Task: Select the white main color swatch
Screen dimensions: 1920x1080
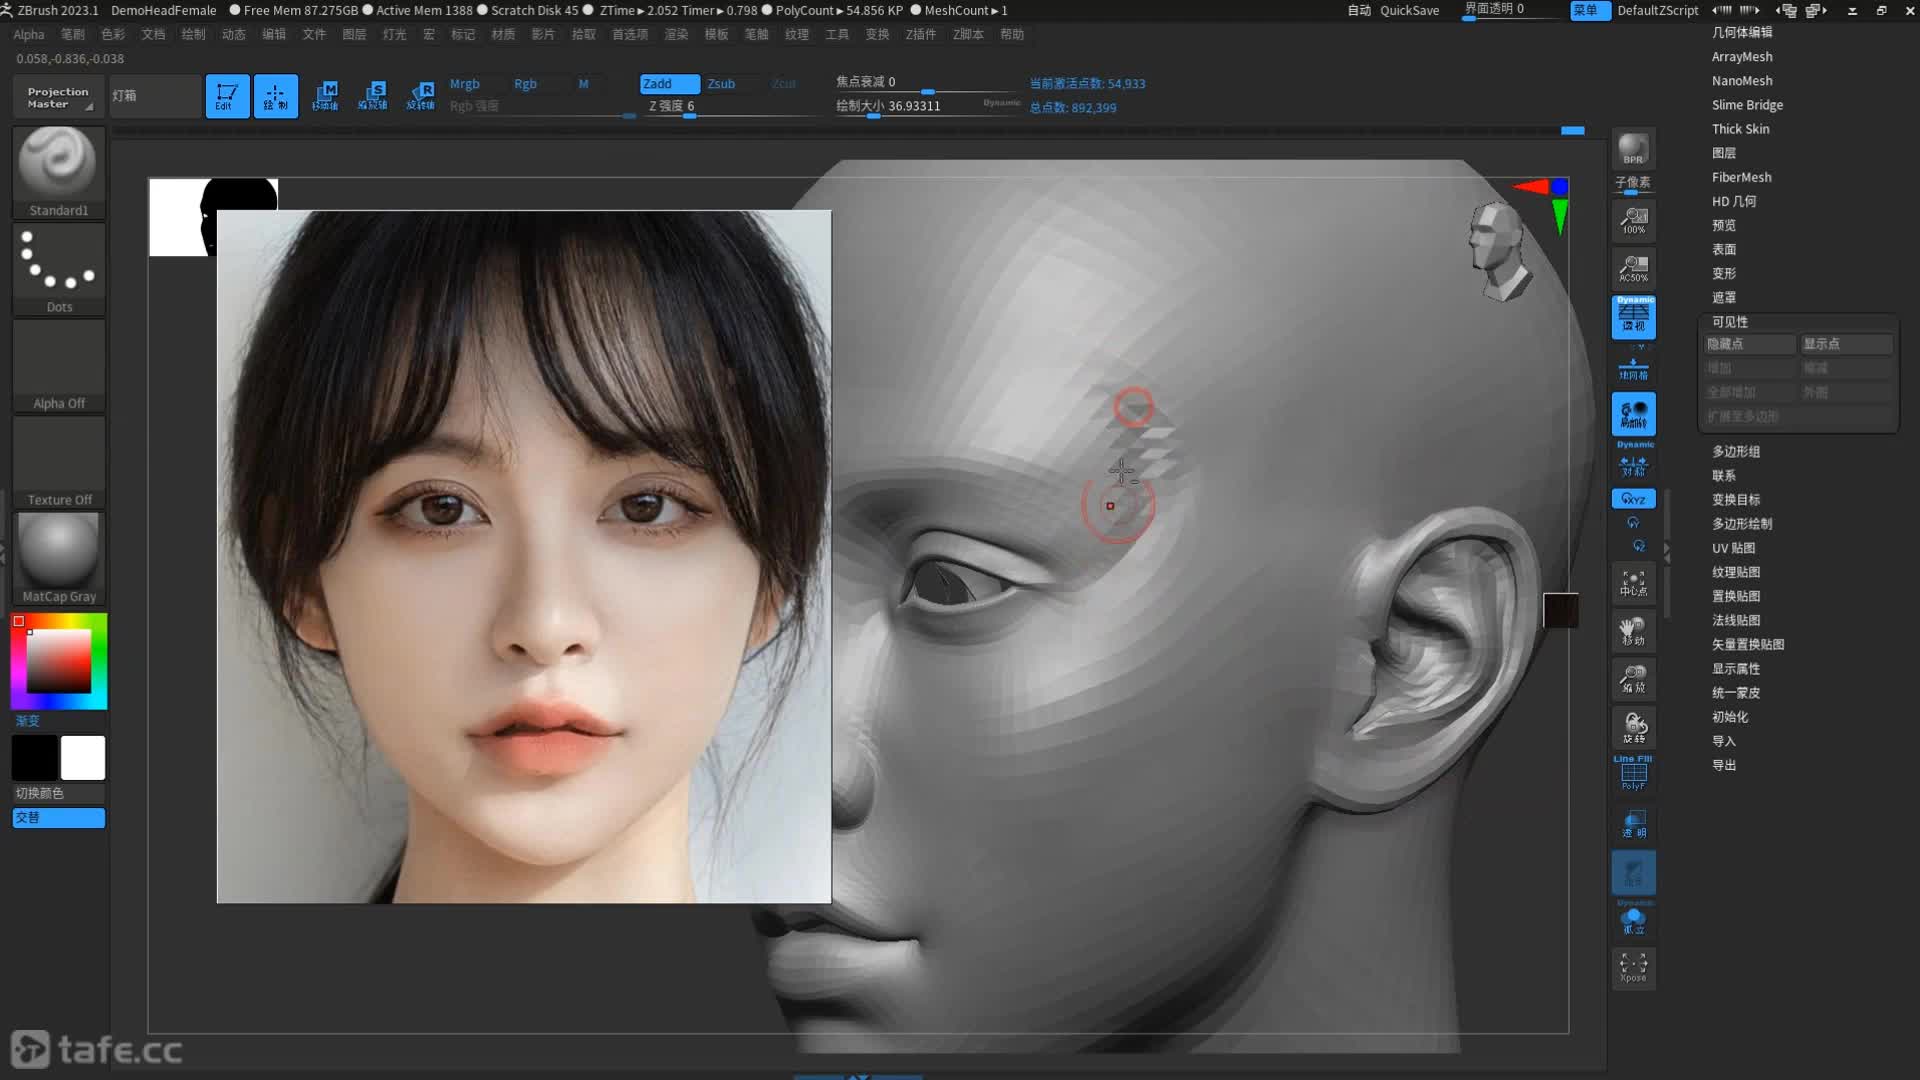Action: 83,758
